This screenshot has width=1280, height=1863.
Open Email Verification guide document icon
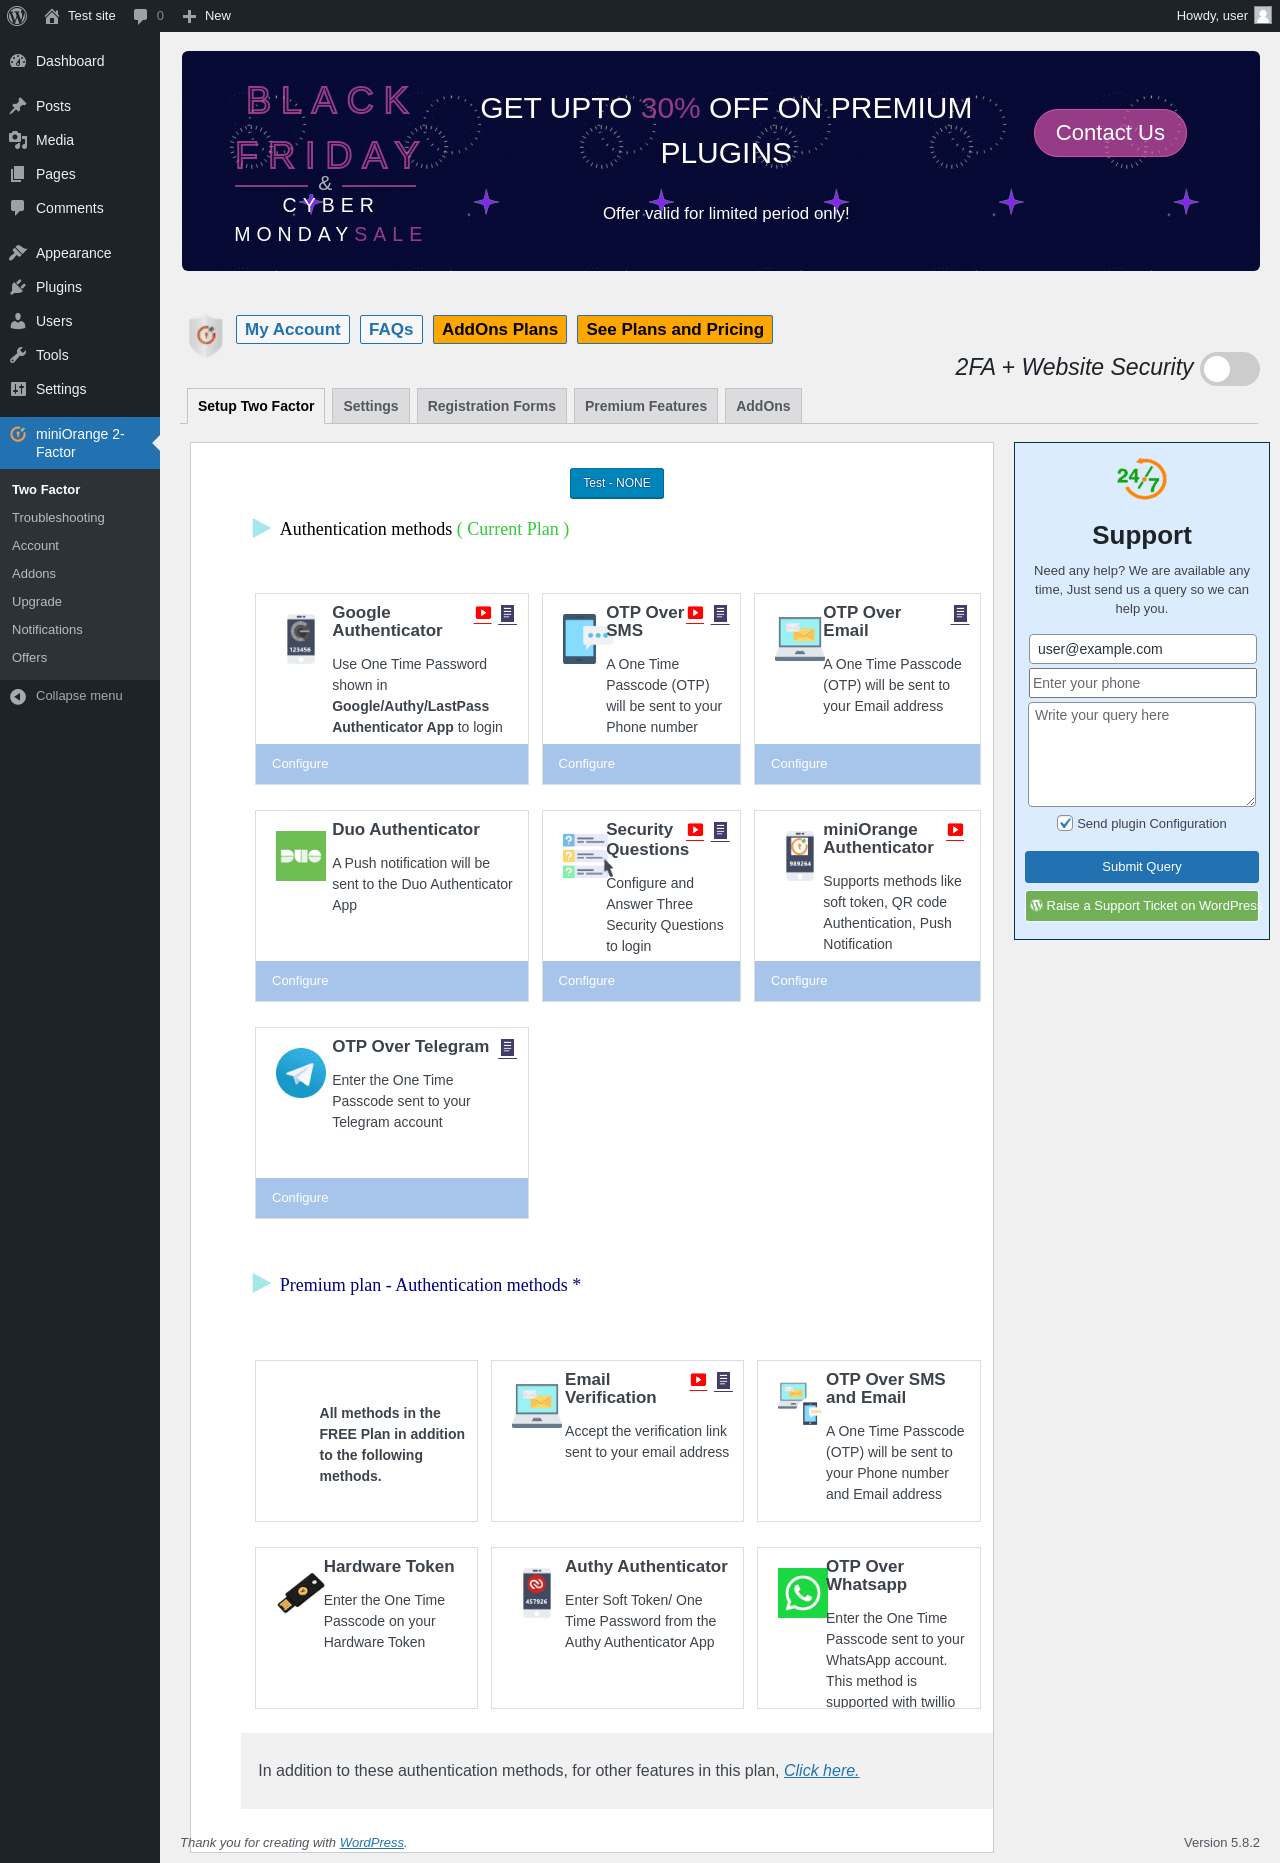coord(724,1380)
